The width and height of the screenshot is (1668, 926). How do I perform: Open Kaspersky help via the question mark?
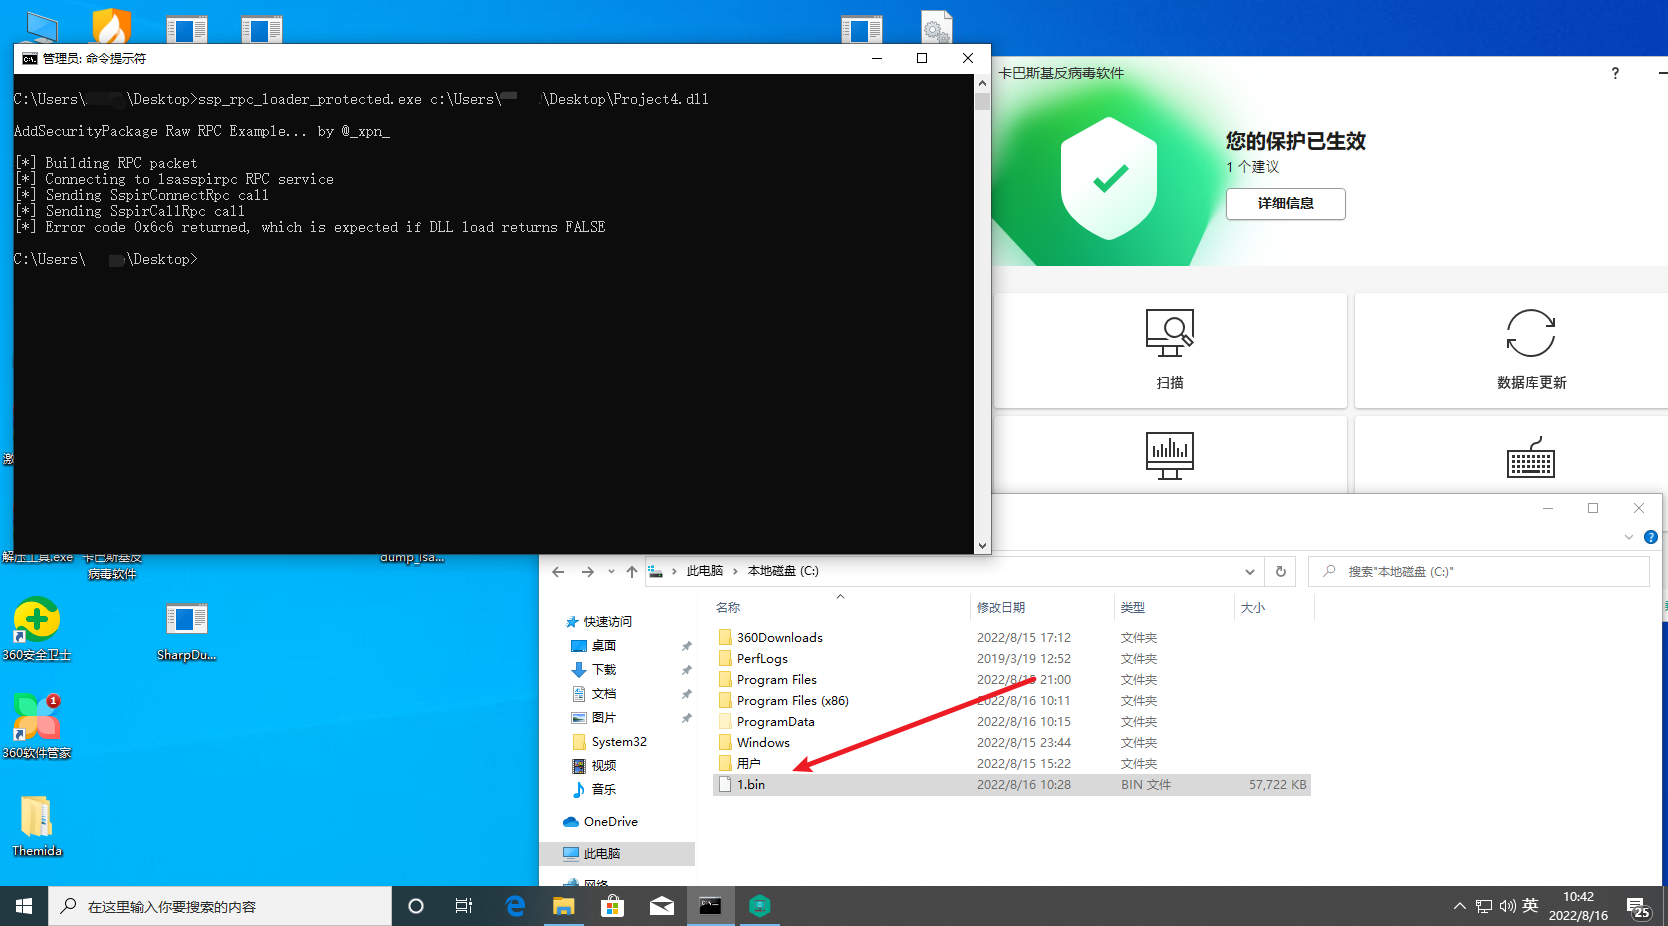1614,73
